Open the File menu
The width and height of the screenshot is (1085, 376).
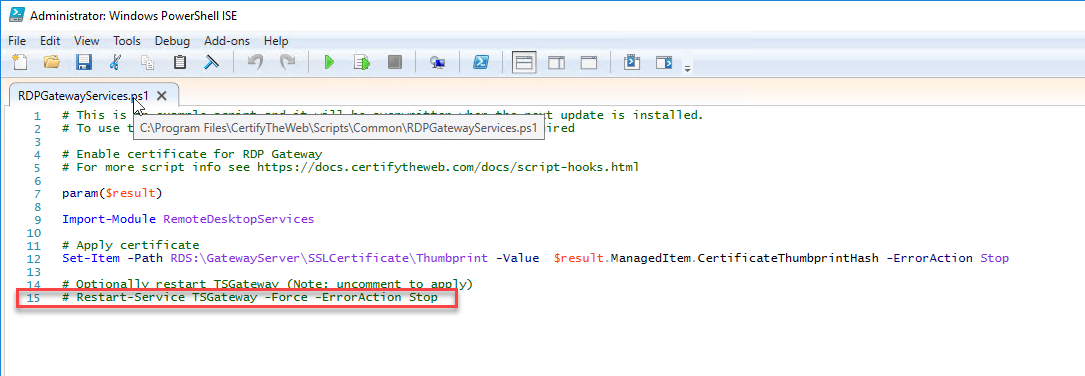coord(17,41)
